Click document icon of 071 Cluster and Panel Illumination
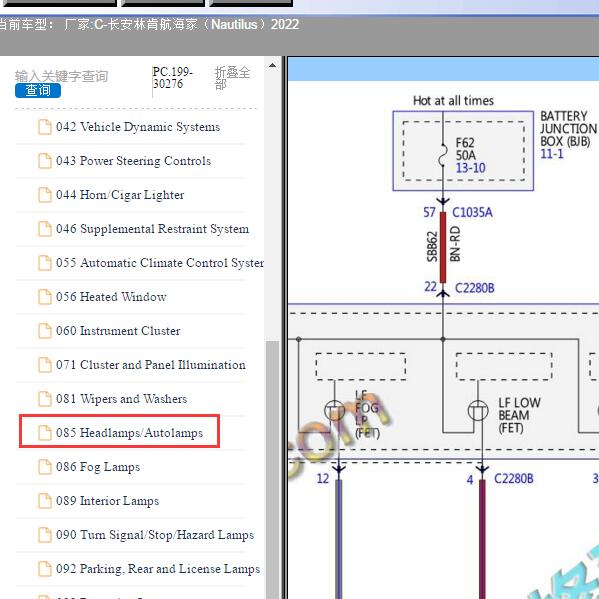 click(x=45, y=365)
